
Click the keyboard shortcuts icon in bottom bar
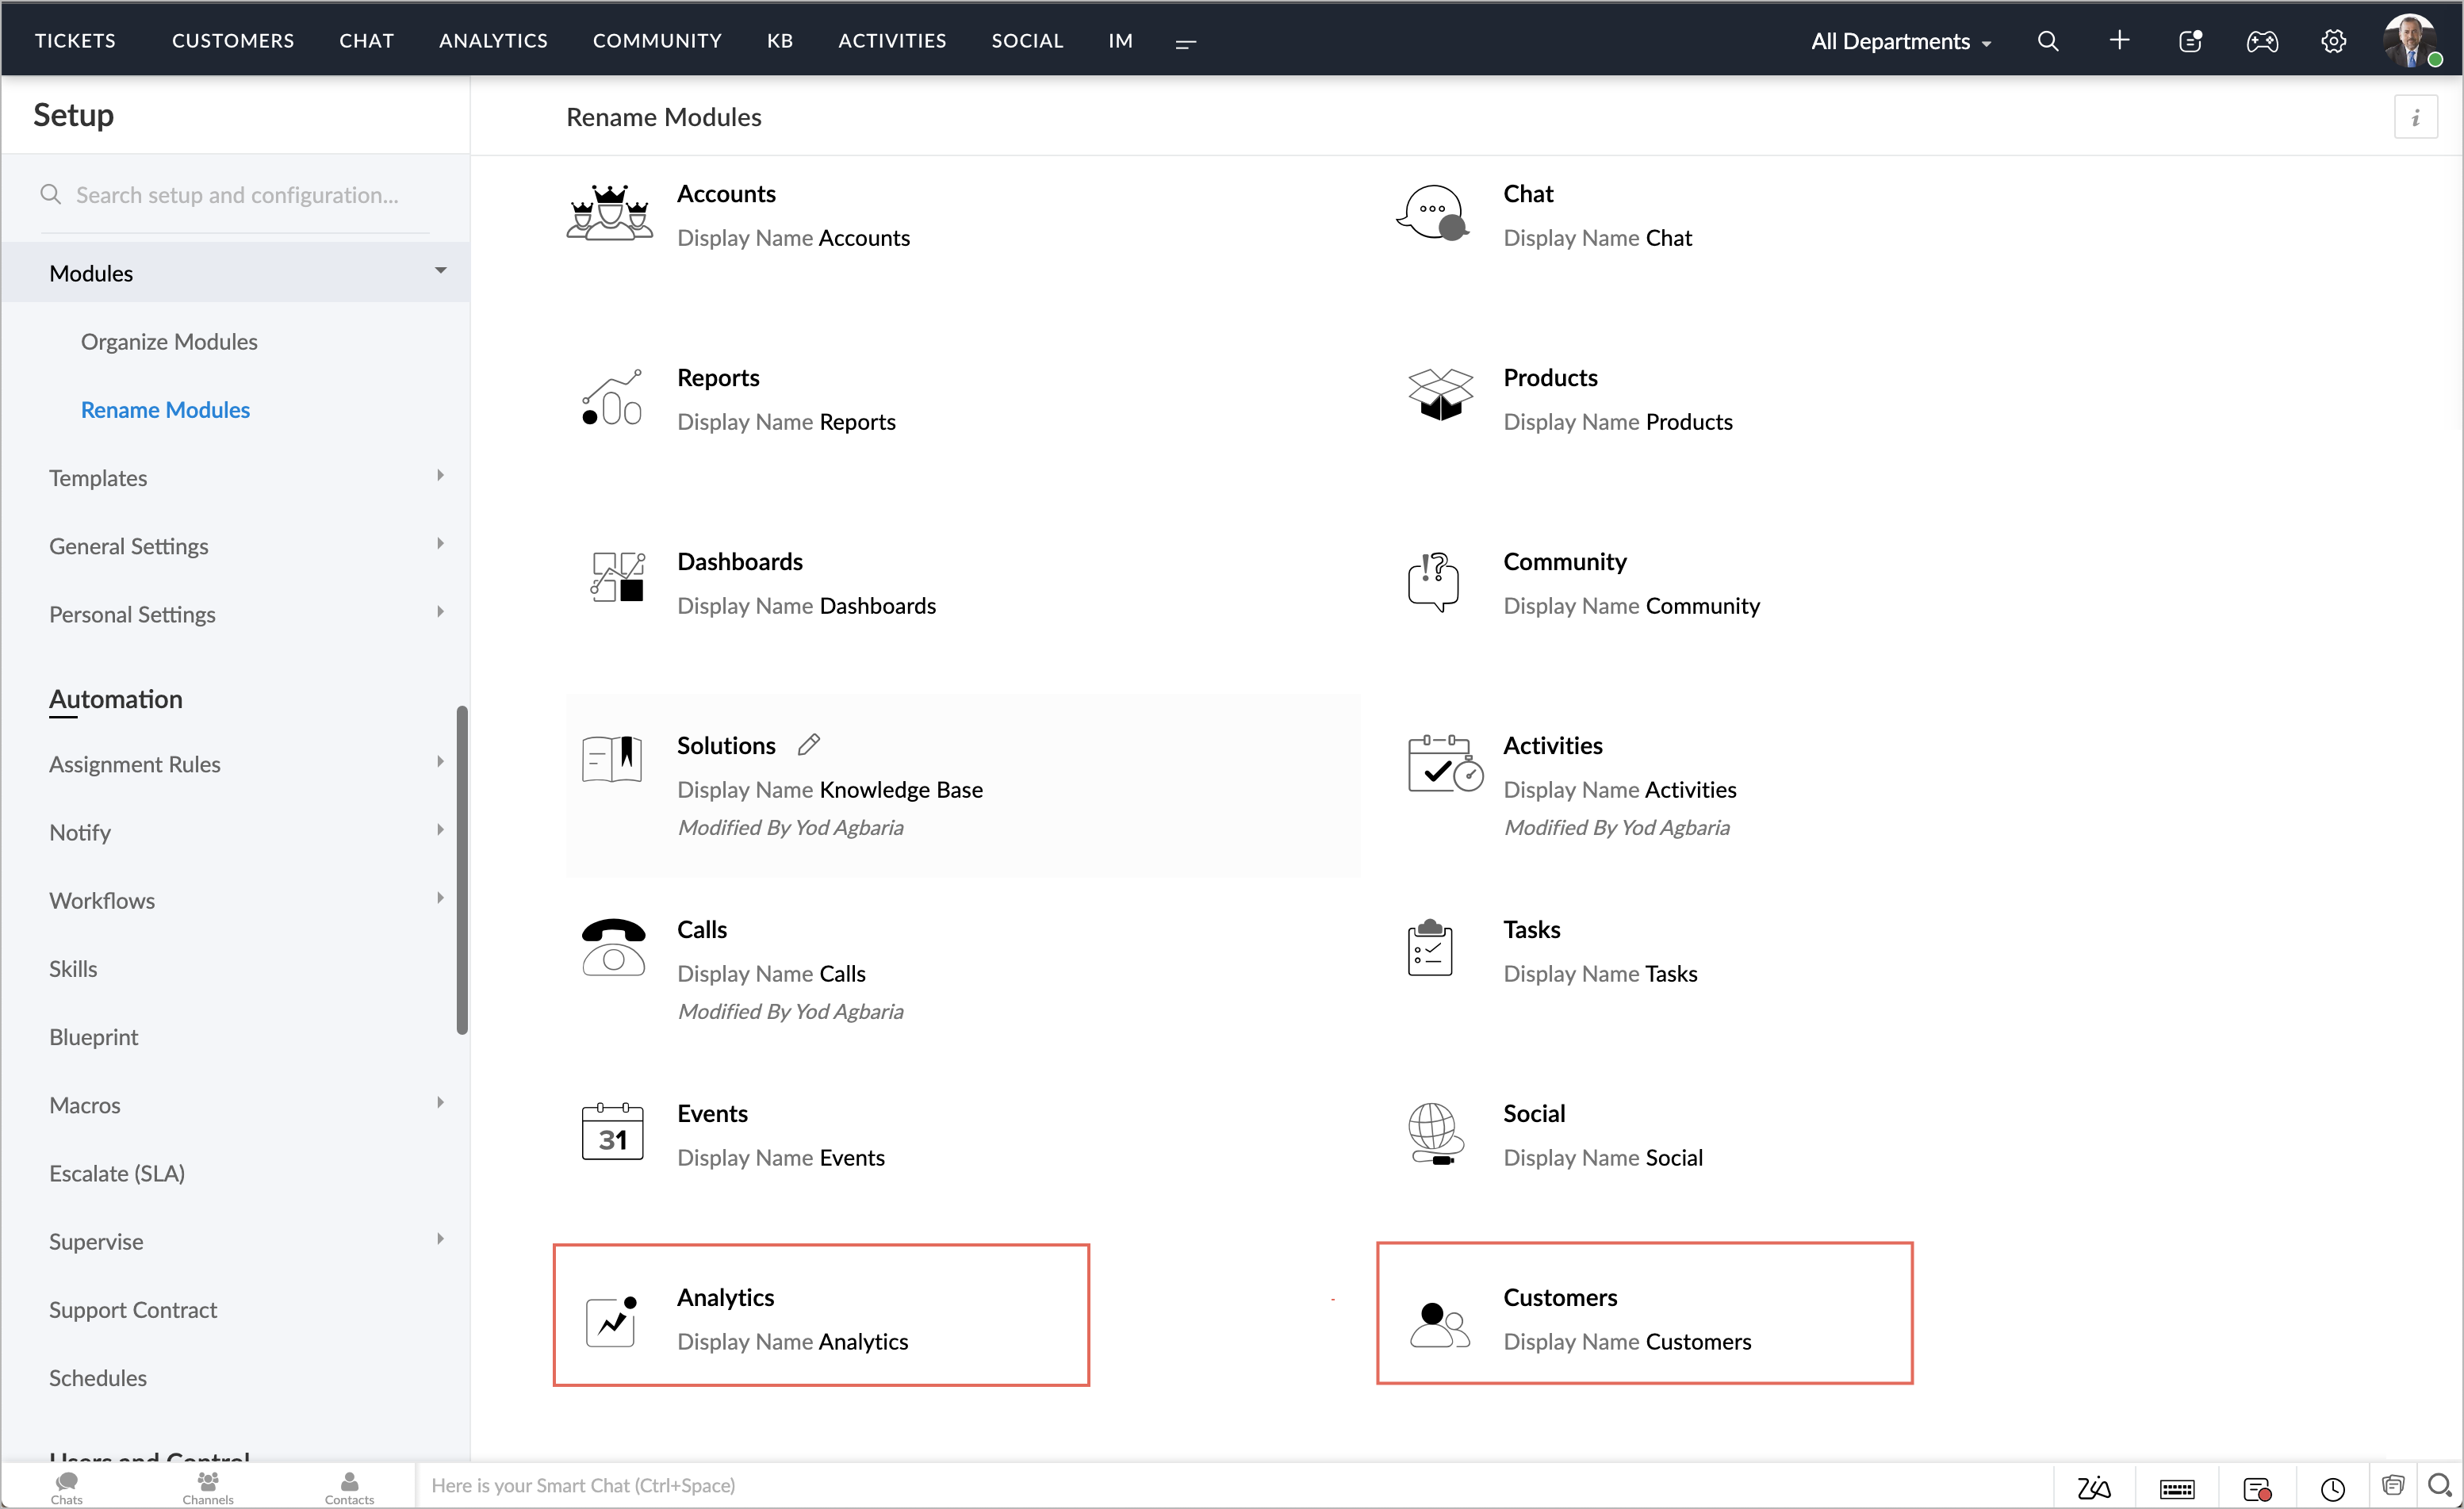point(2176,1488)
